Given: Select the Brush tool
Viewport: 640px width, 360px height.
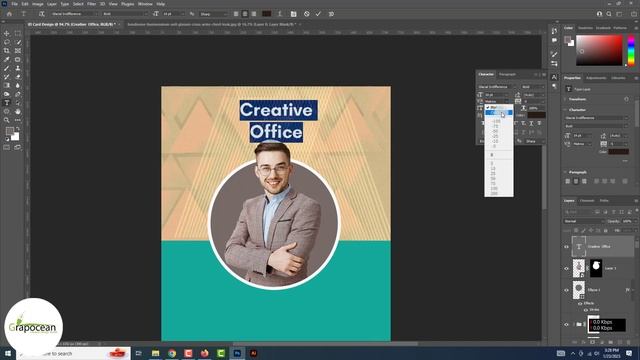Looking at the screenshot, I should click(x=7, y=68).
